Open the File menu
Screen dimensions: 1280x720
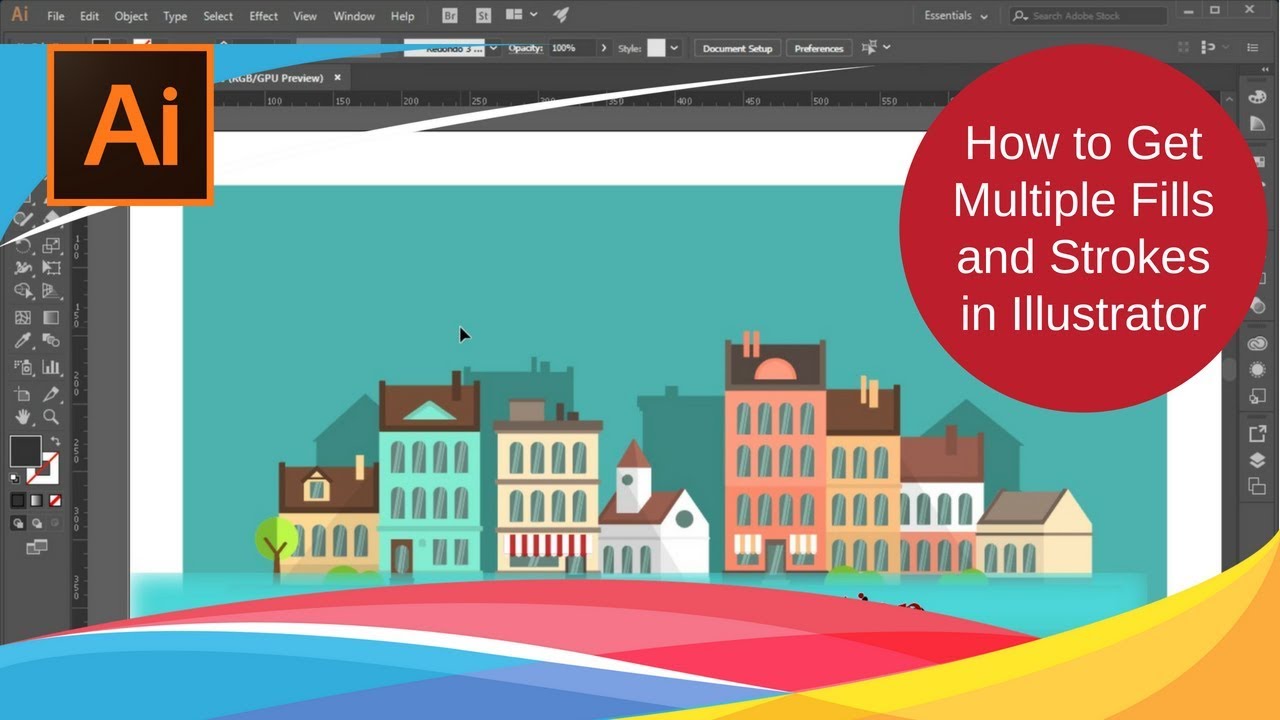(x=56, y=16)
